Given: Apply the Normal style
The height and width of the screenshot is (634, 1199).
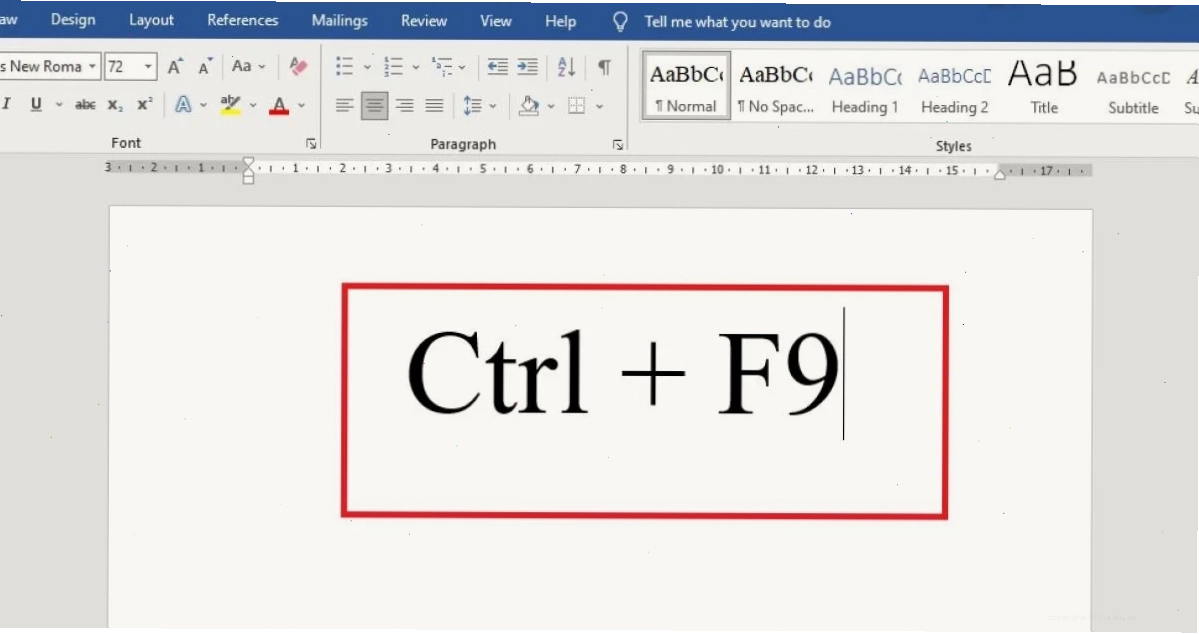Looking at the screenshot, I should tap(686, 86).
